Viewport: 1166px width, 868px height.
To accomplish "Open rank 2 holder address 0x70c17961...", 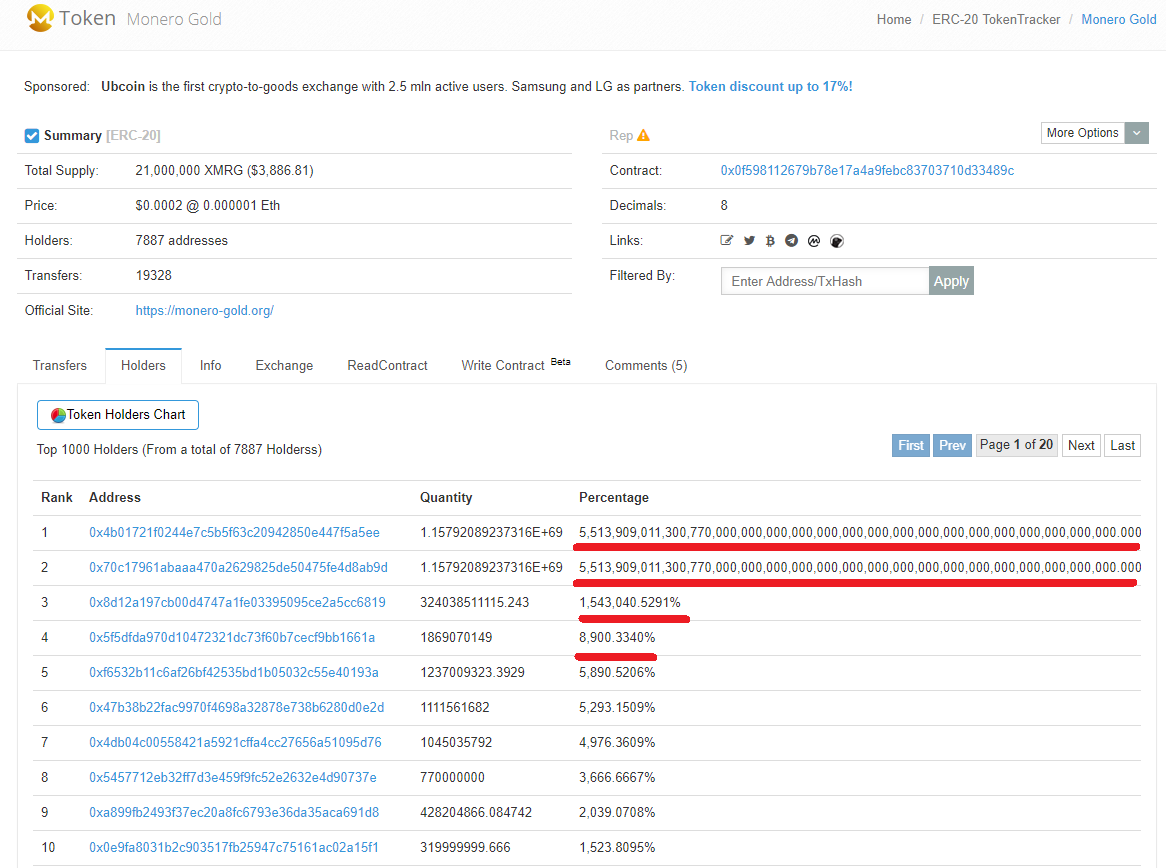I will tap(238, 568).
